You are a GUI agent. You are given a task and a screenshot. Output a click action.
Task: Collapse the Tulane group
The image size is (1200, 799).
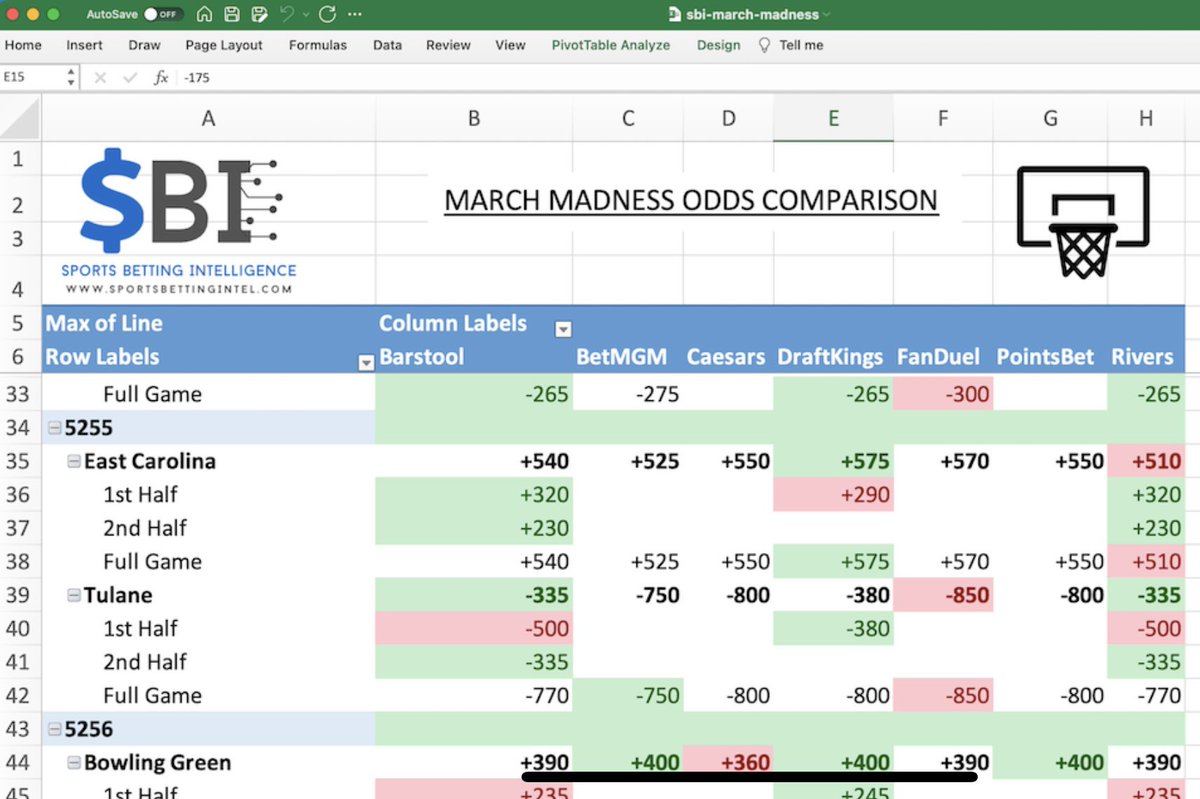point(74,596)
